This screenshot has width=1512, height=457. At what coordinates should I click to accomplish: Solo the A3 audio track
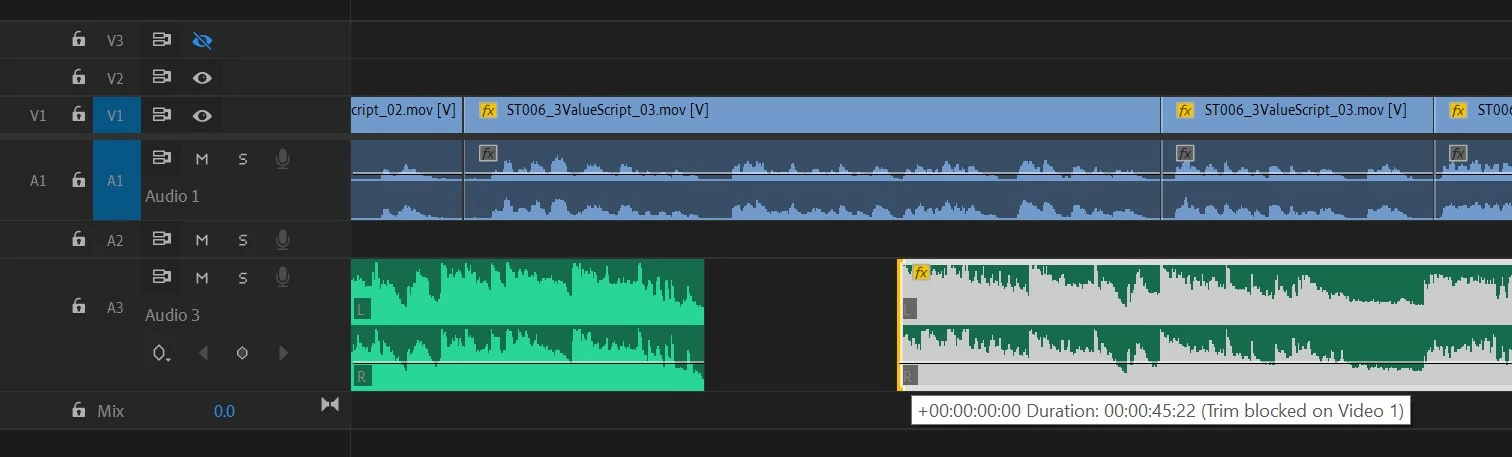pos(243,276)
